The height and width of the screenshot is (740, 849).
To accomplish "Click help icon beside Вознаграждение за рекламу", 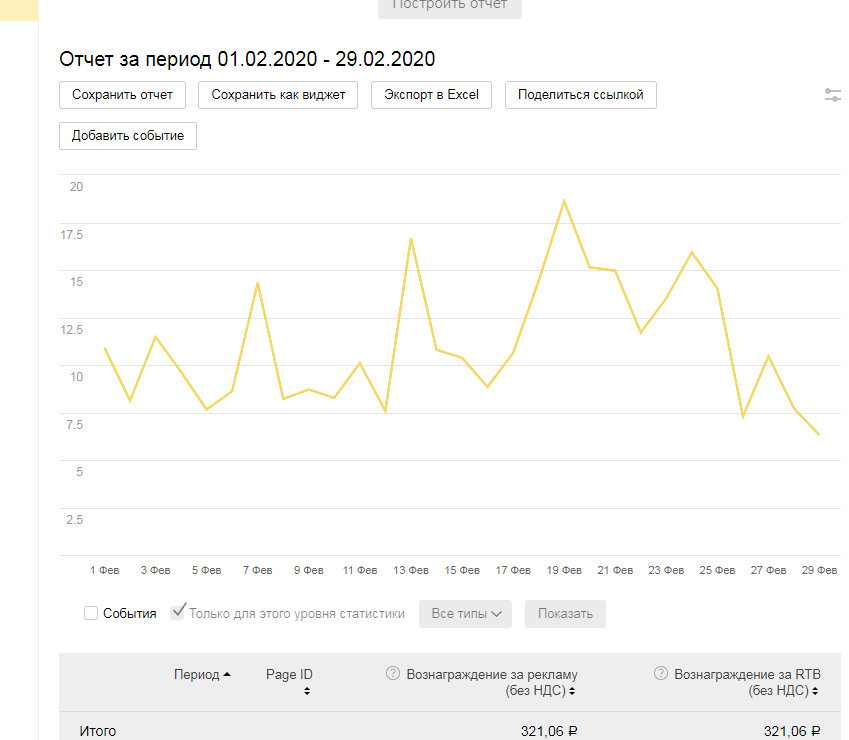I will pyautogui.click(x=393, y=674).
